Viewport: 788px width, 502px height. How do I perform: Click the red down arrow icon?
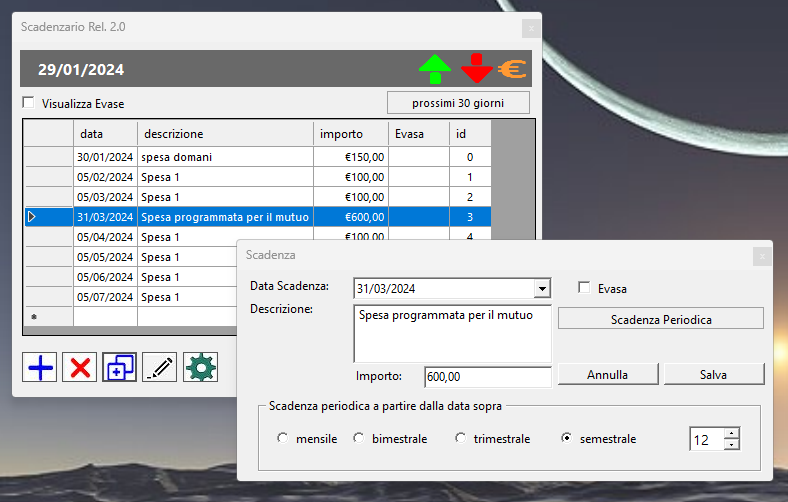(476, 68)
